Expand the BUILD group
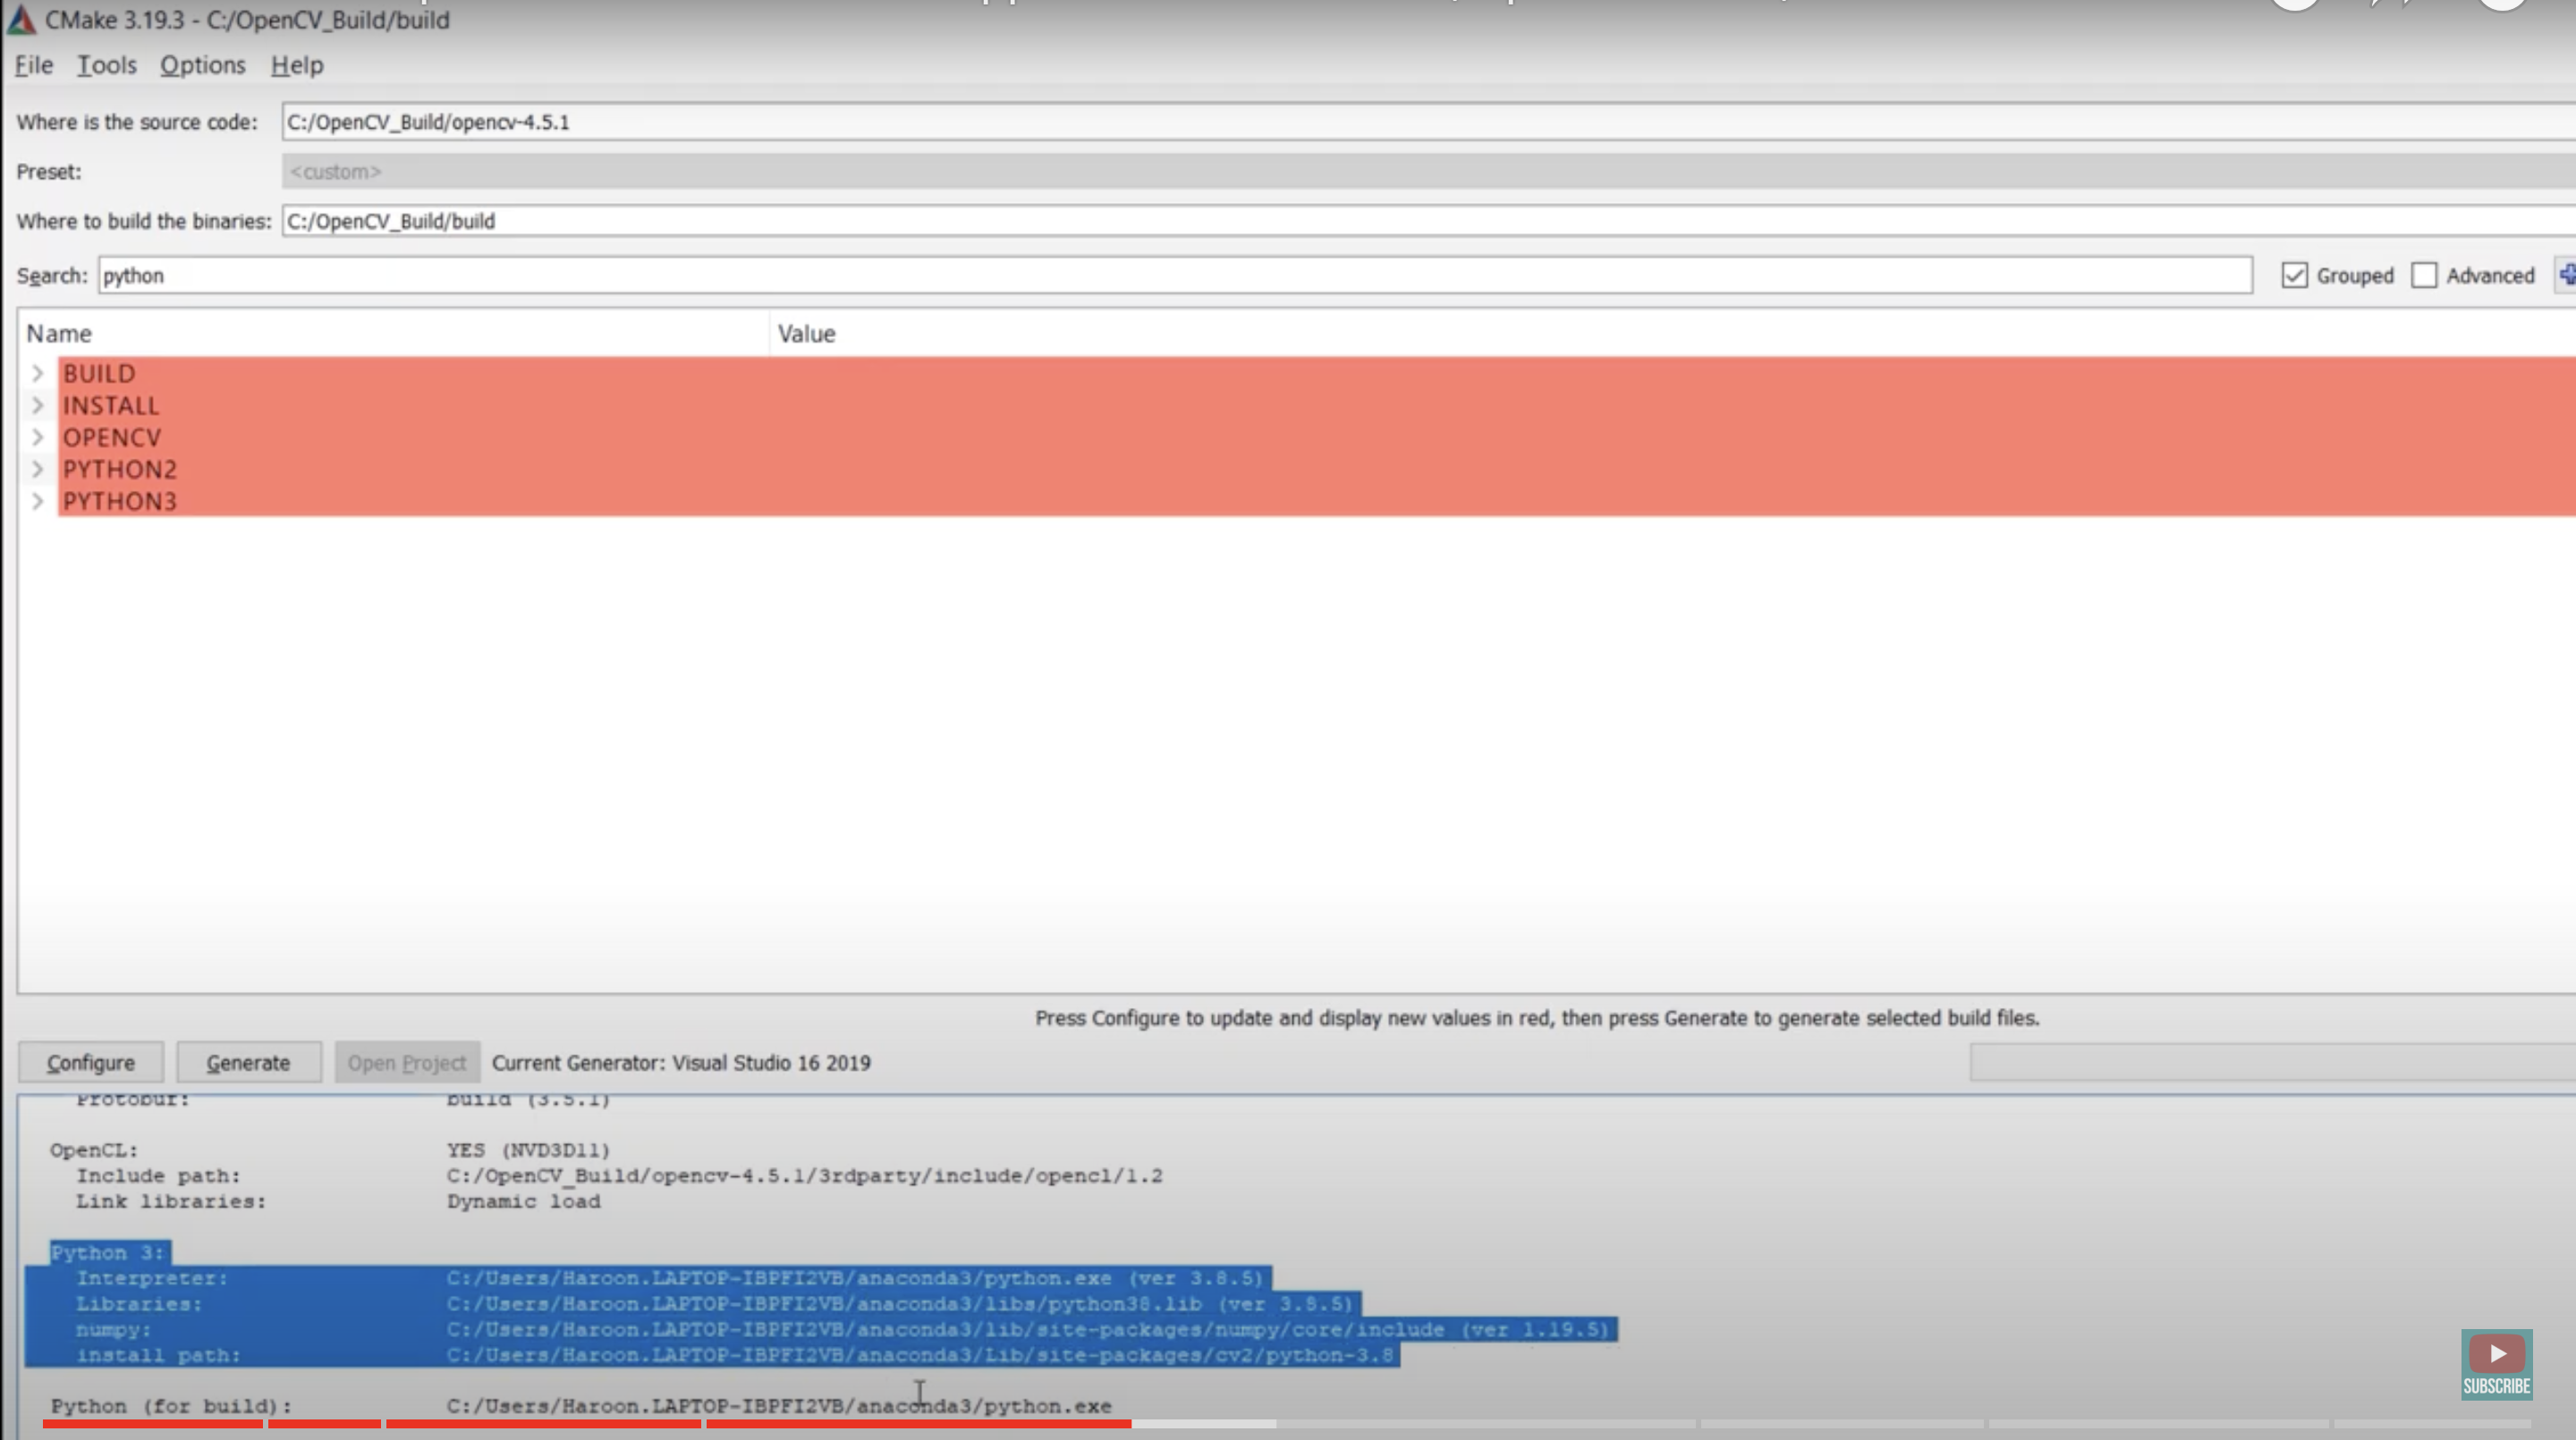Viewport: 2576px width, 1440px height. coord(38,373)
